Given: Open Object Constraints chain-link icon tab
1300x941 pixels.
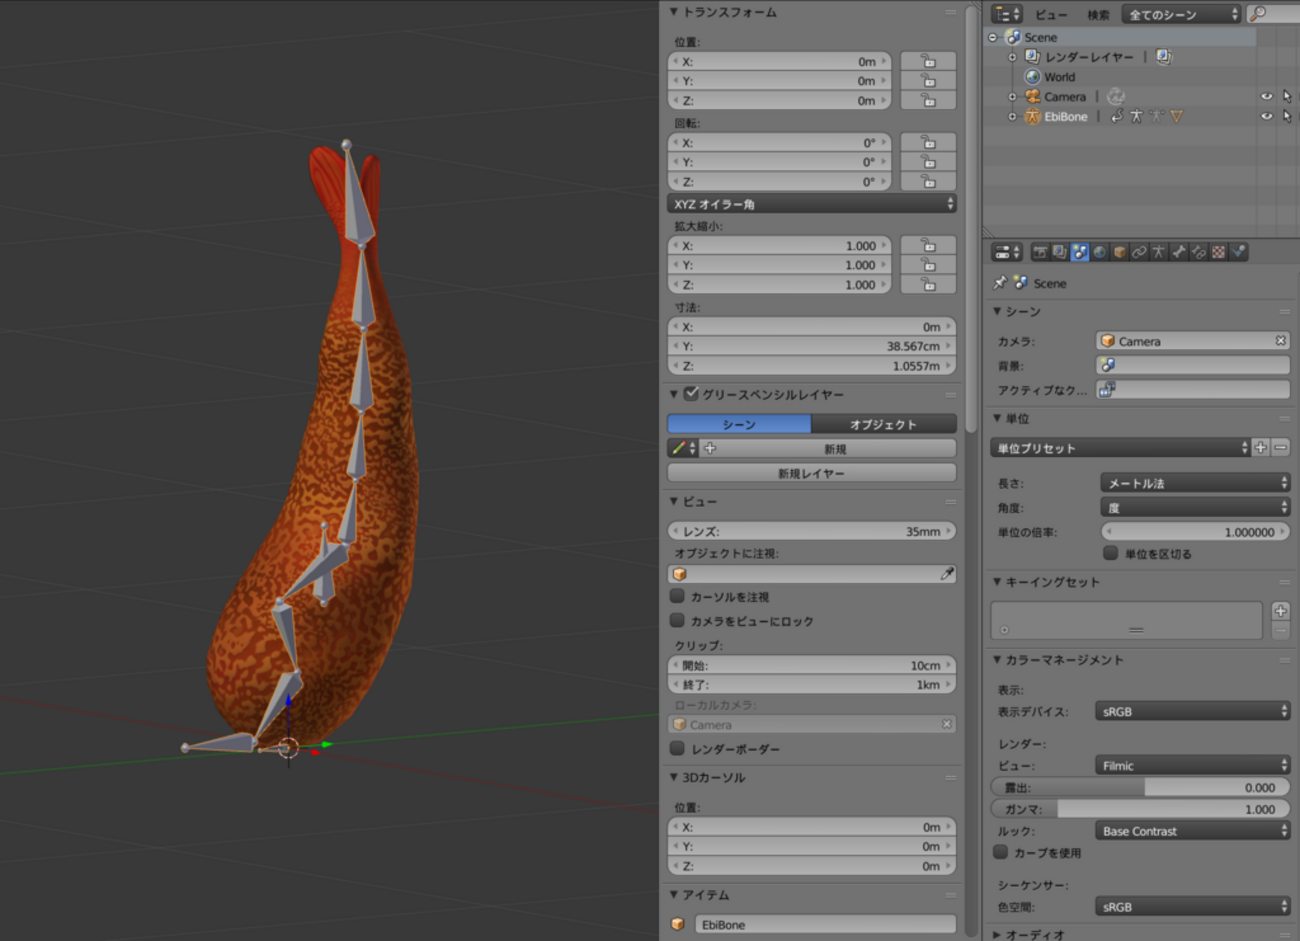Looking at the screenshot, I should tap(1139, 253).
